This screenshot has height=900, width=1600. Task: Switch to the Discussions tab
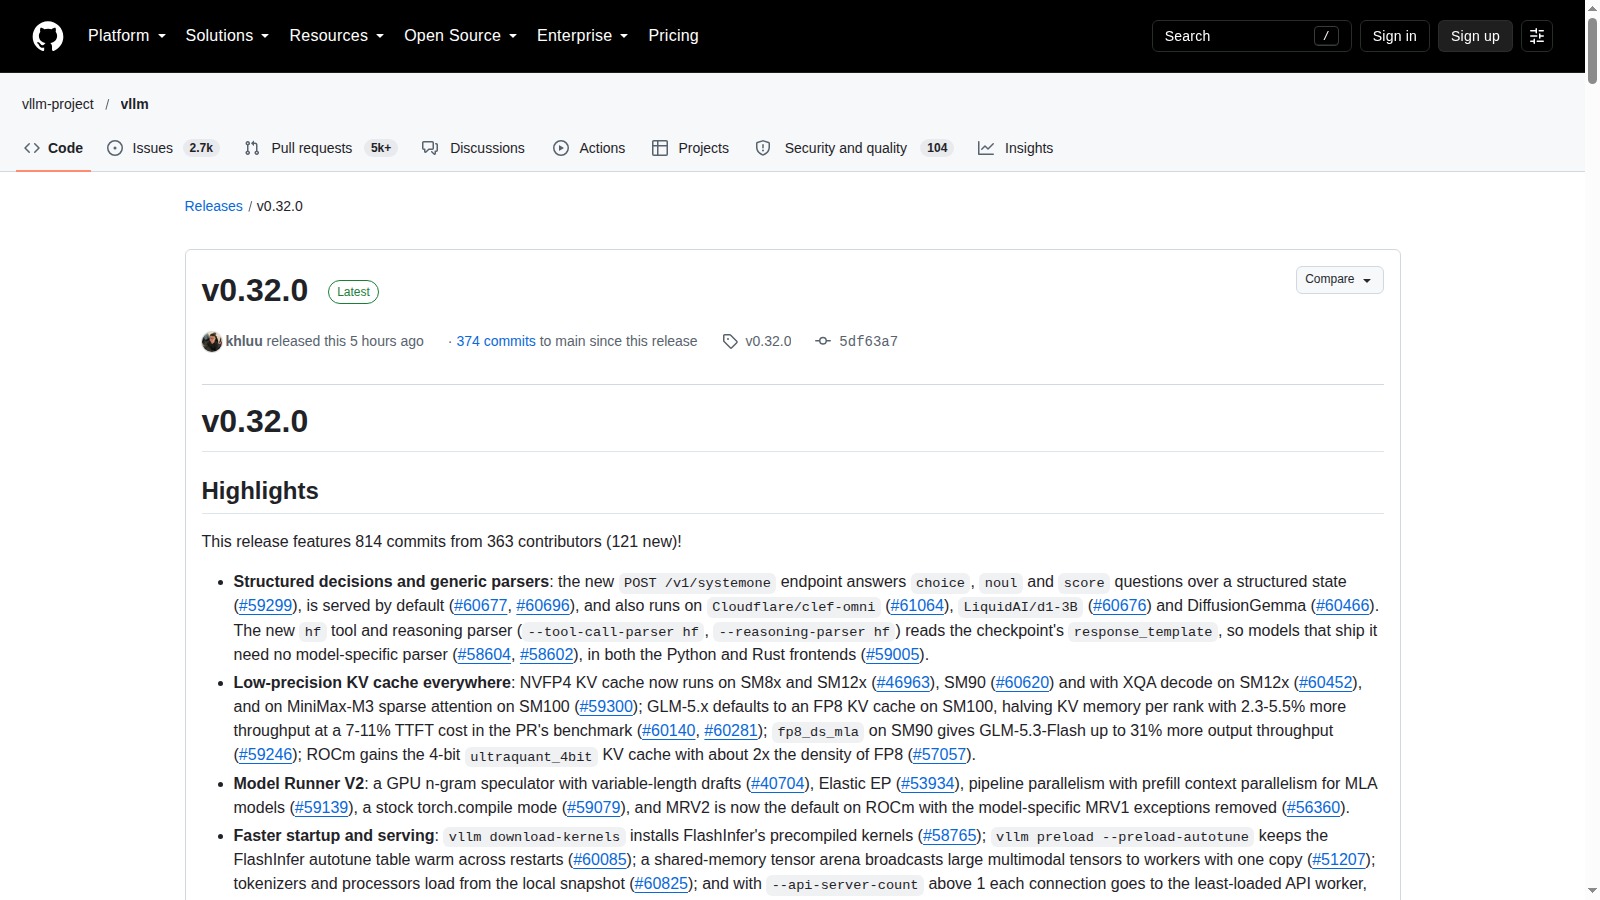[473, 148]
